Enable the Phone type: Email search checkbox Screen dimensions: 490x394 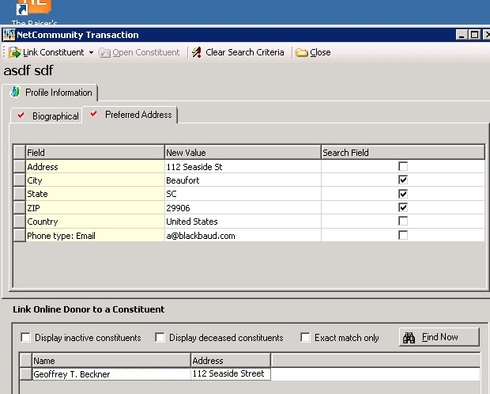coord(403,235)
